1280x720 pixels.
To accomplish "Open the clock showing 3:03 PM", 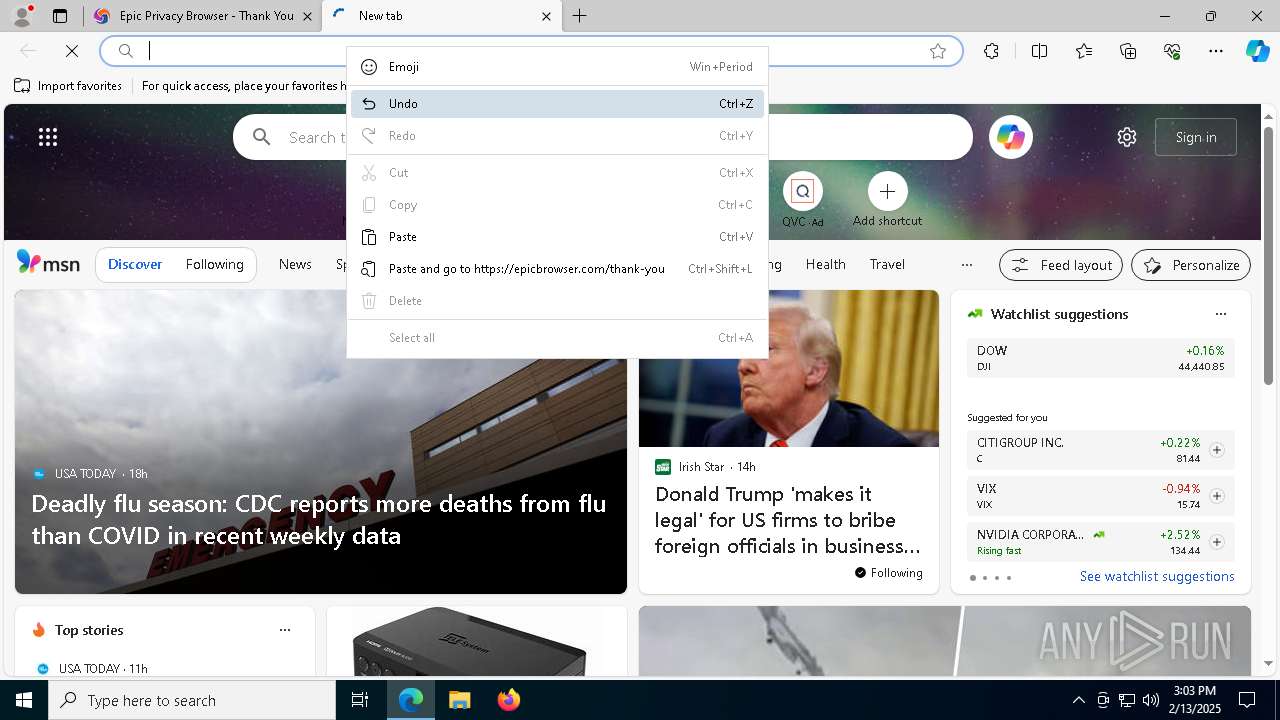I will [1194, 700].
